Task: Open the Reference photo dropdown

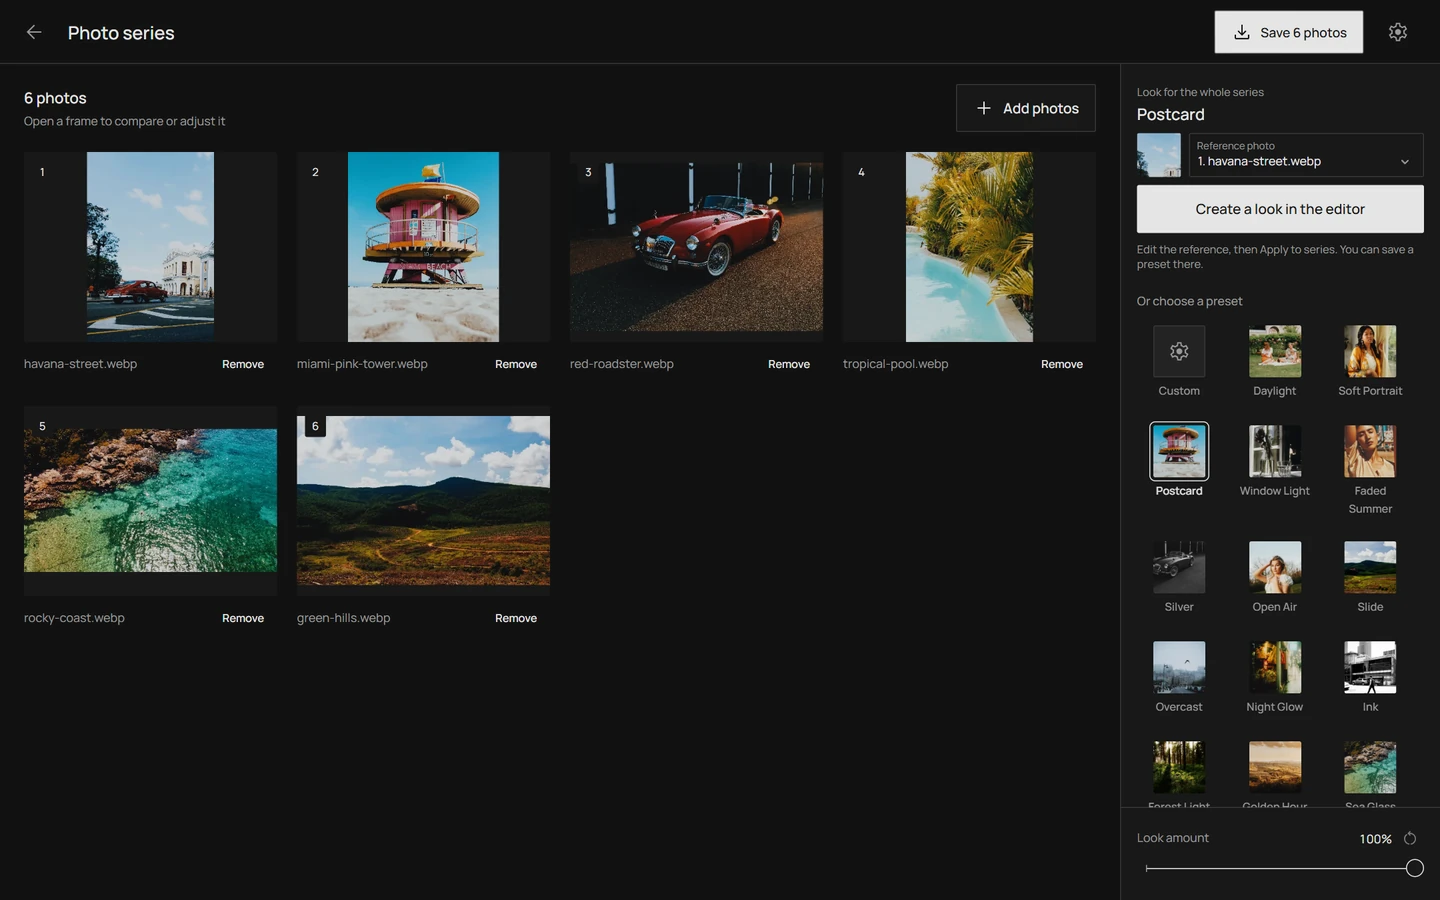Action: click(x=1306, y=155)
